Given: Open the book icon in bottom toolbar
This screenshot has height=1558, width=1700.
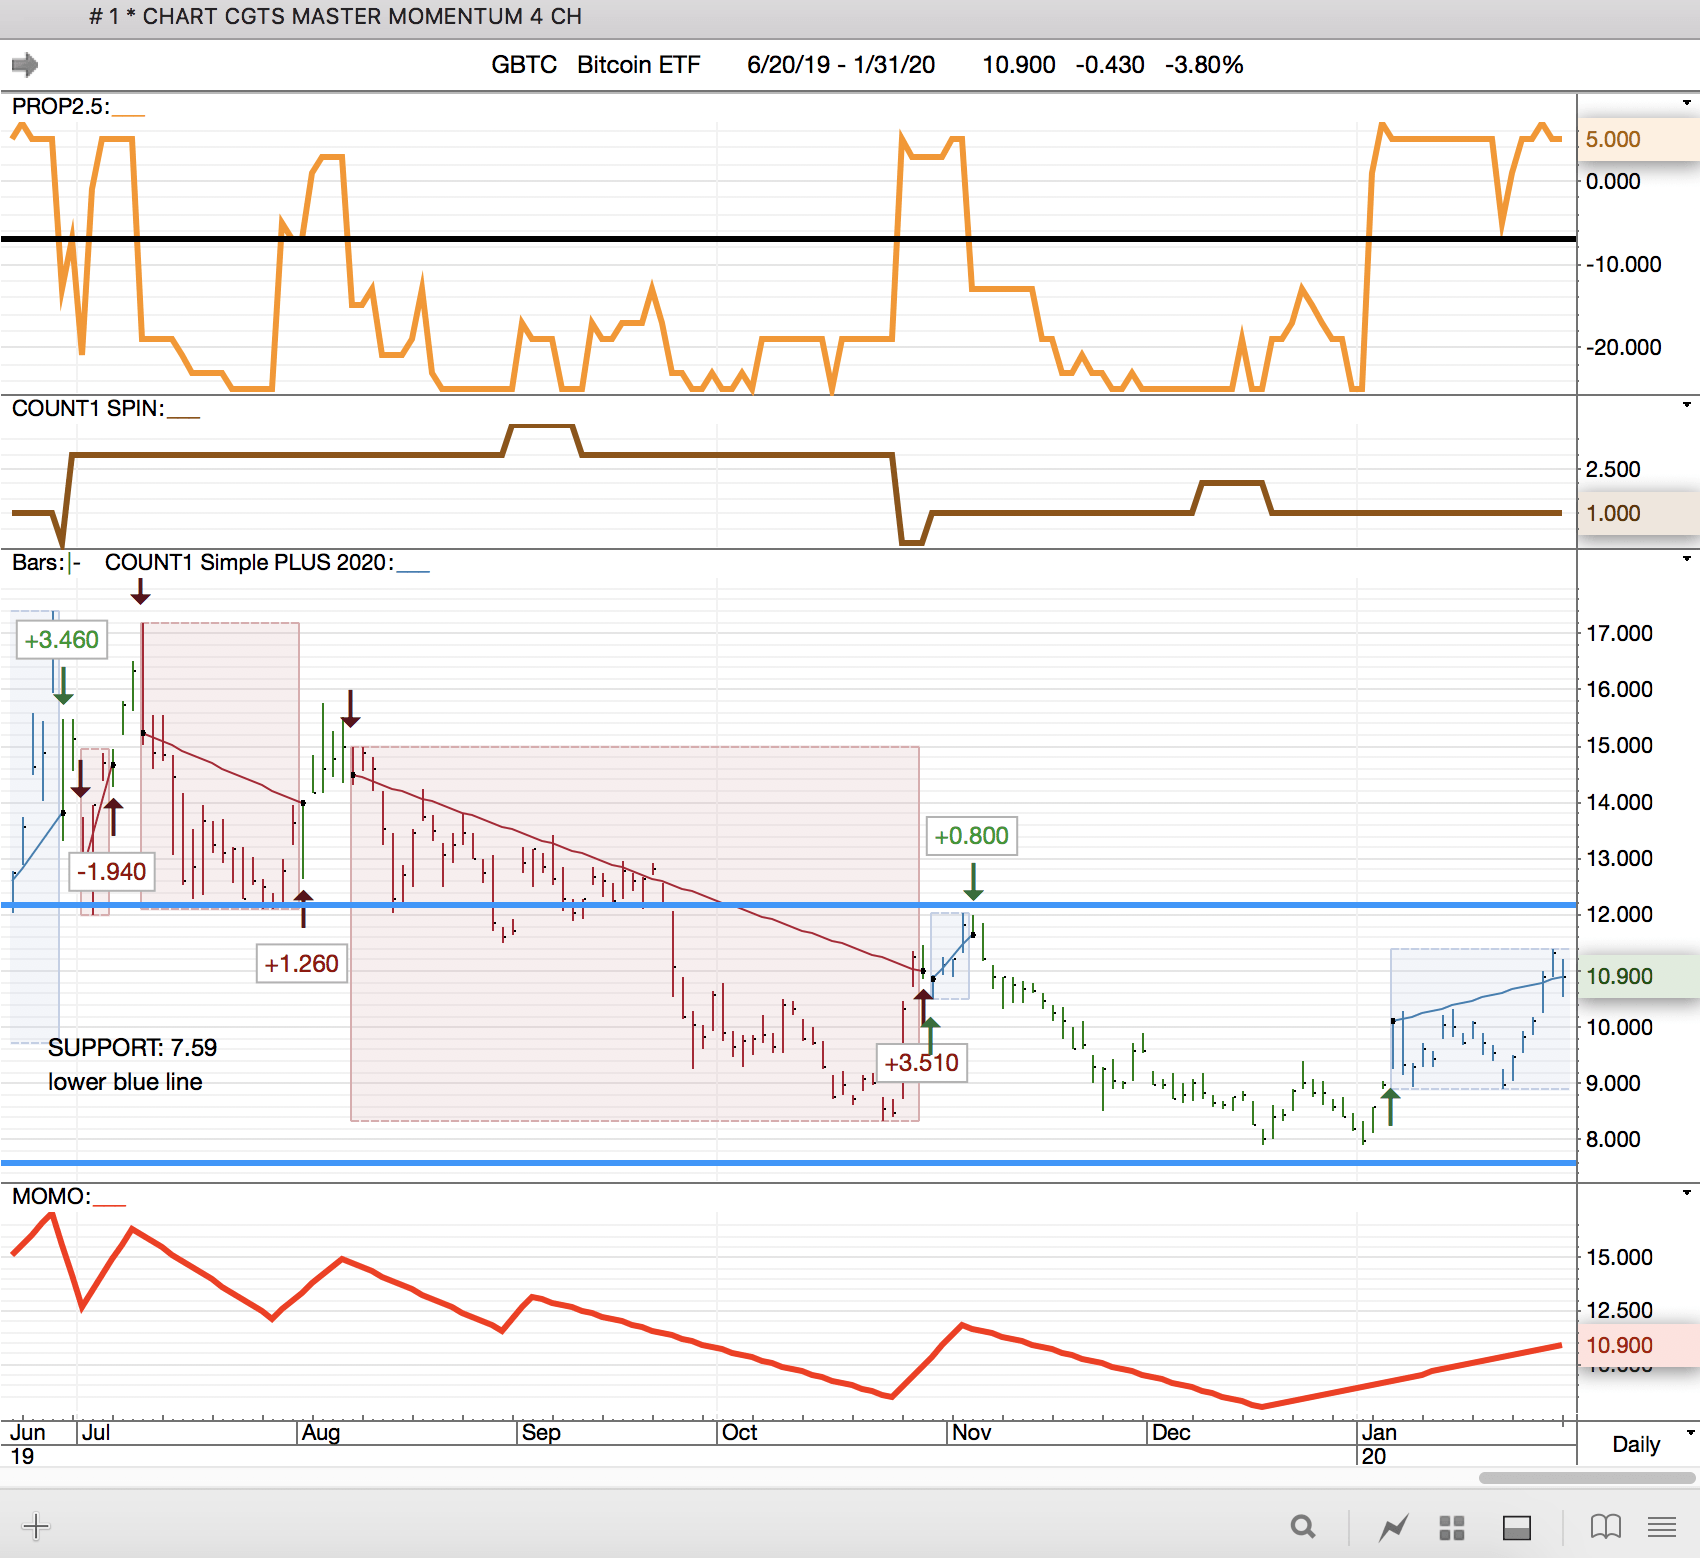Looking at the screenshot, I should (x=1605, y=1527).
